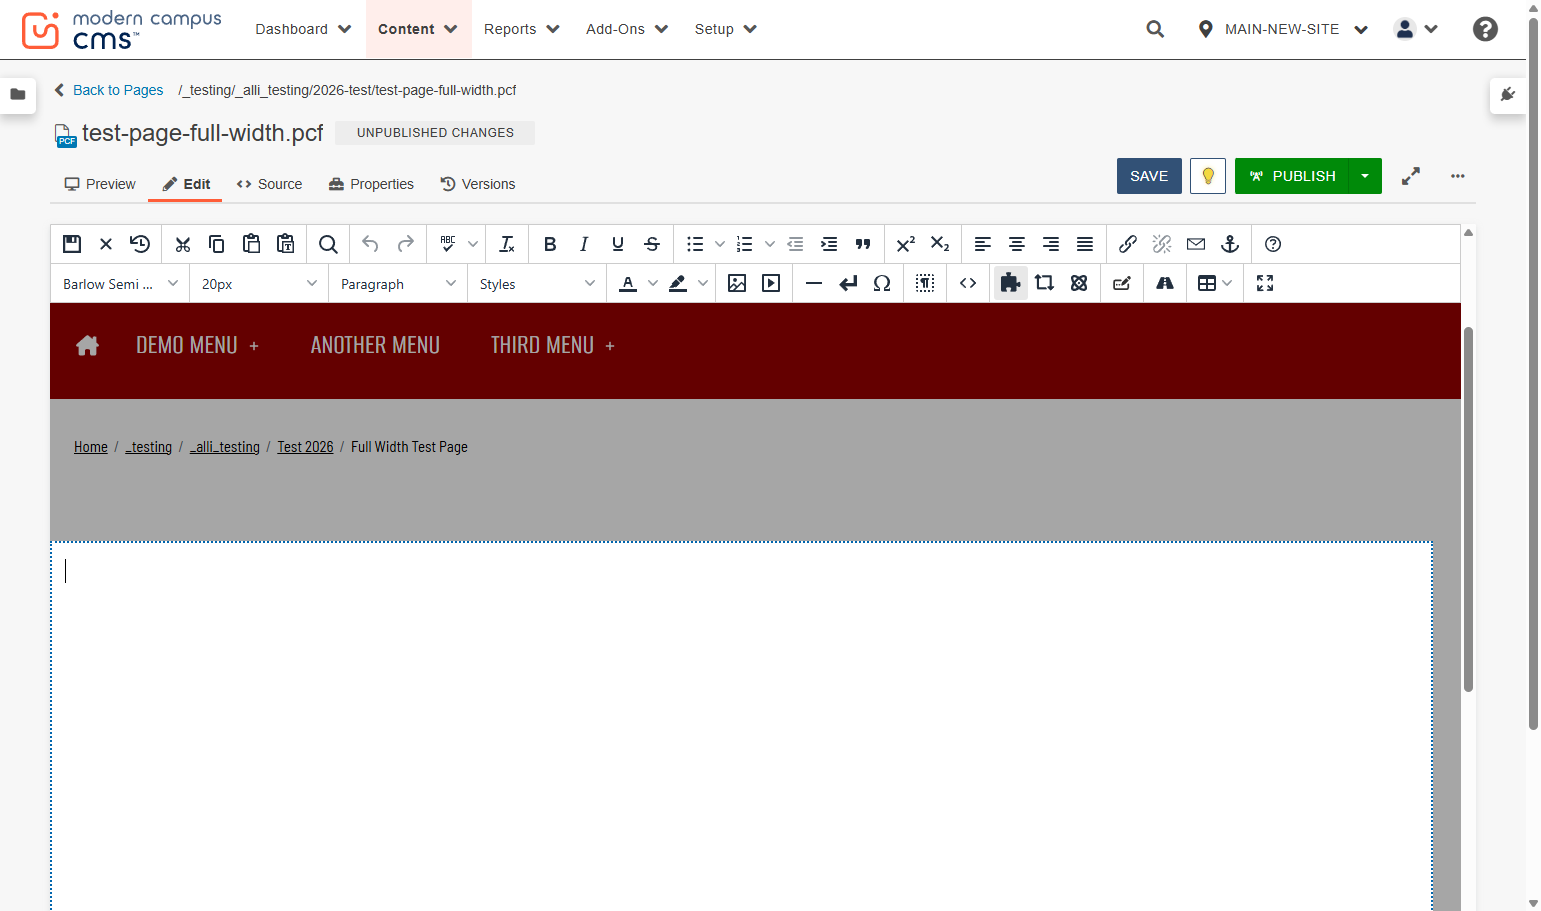
Task: Click the Test 2026 breadcrumb link
Action: (305, 447)
